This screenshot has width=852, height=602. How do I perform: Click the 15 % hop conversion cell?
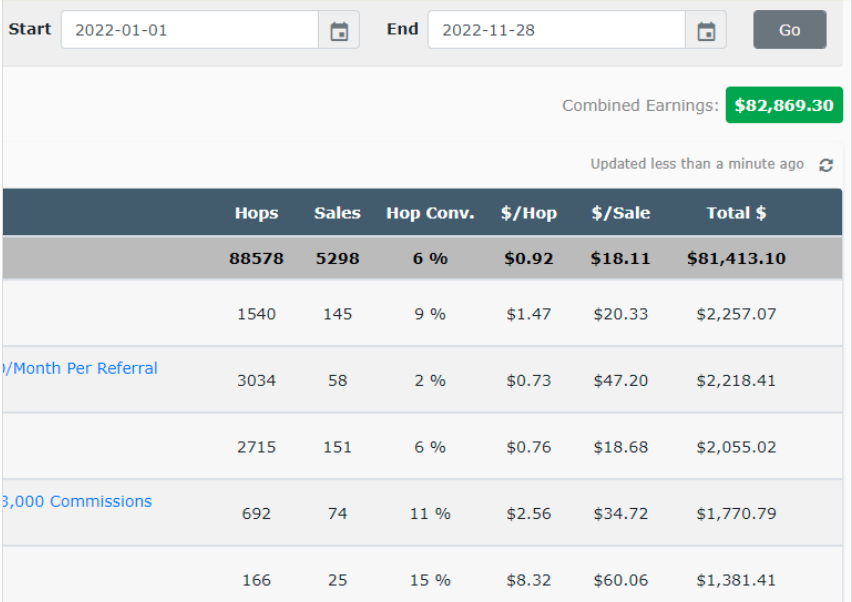click(x=430, y=580)
